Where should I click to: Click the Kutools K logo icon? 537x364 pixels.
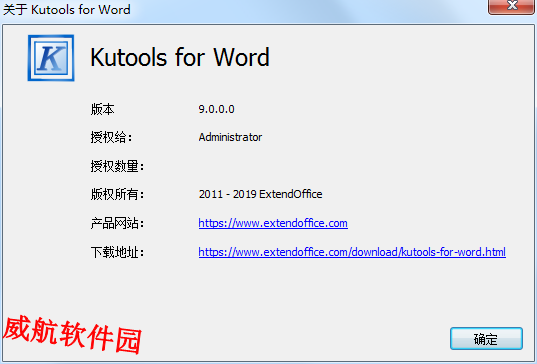pos(51,58)
